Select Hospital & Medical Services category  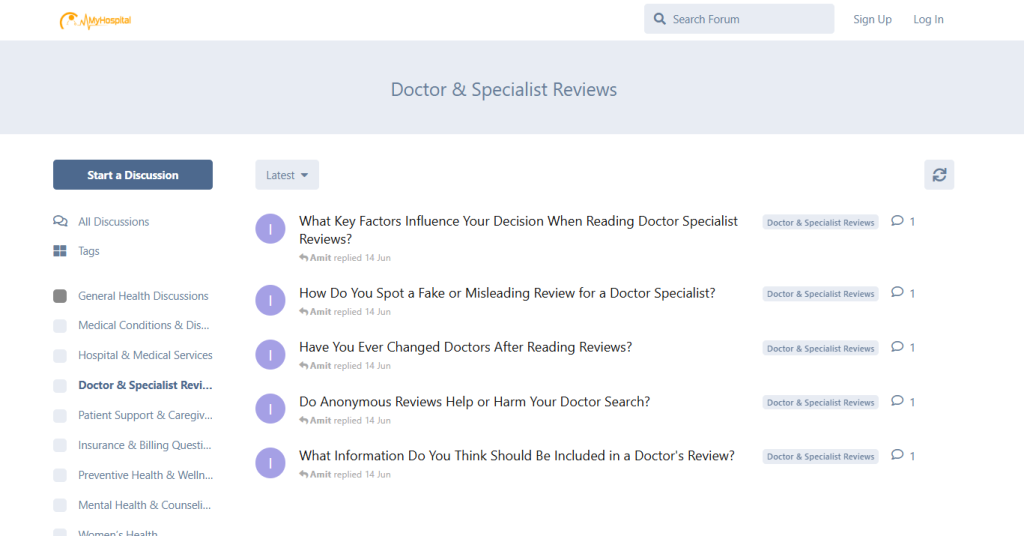coord(145,355)
